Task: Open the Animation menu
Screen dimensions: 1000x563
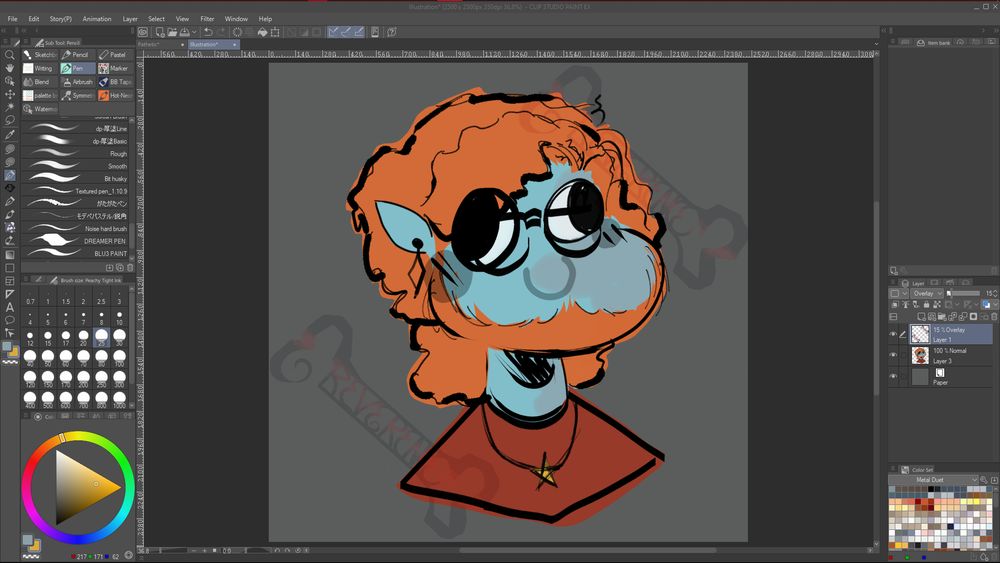Action: tap(97, 18)
